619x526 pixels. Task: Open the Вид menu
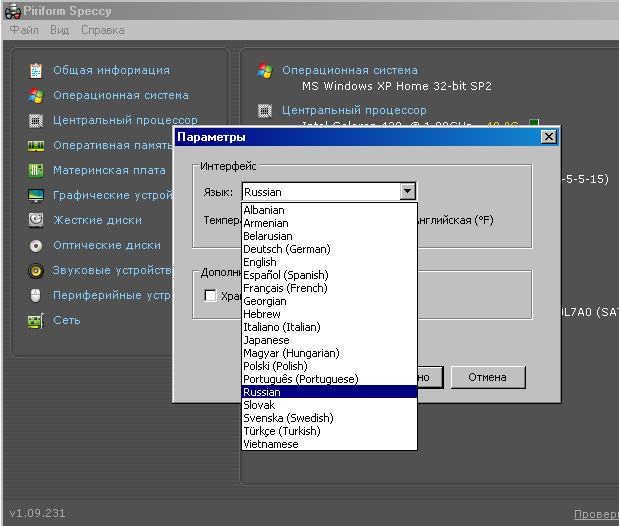(x=60, y=30)
